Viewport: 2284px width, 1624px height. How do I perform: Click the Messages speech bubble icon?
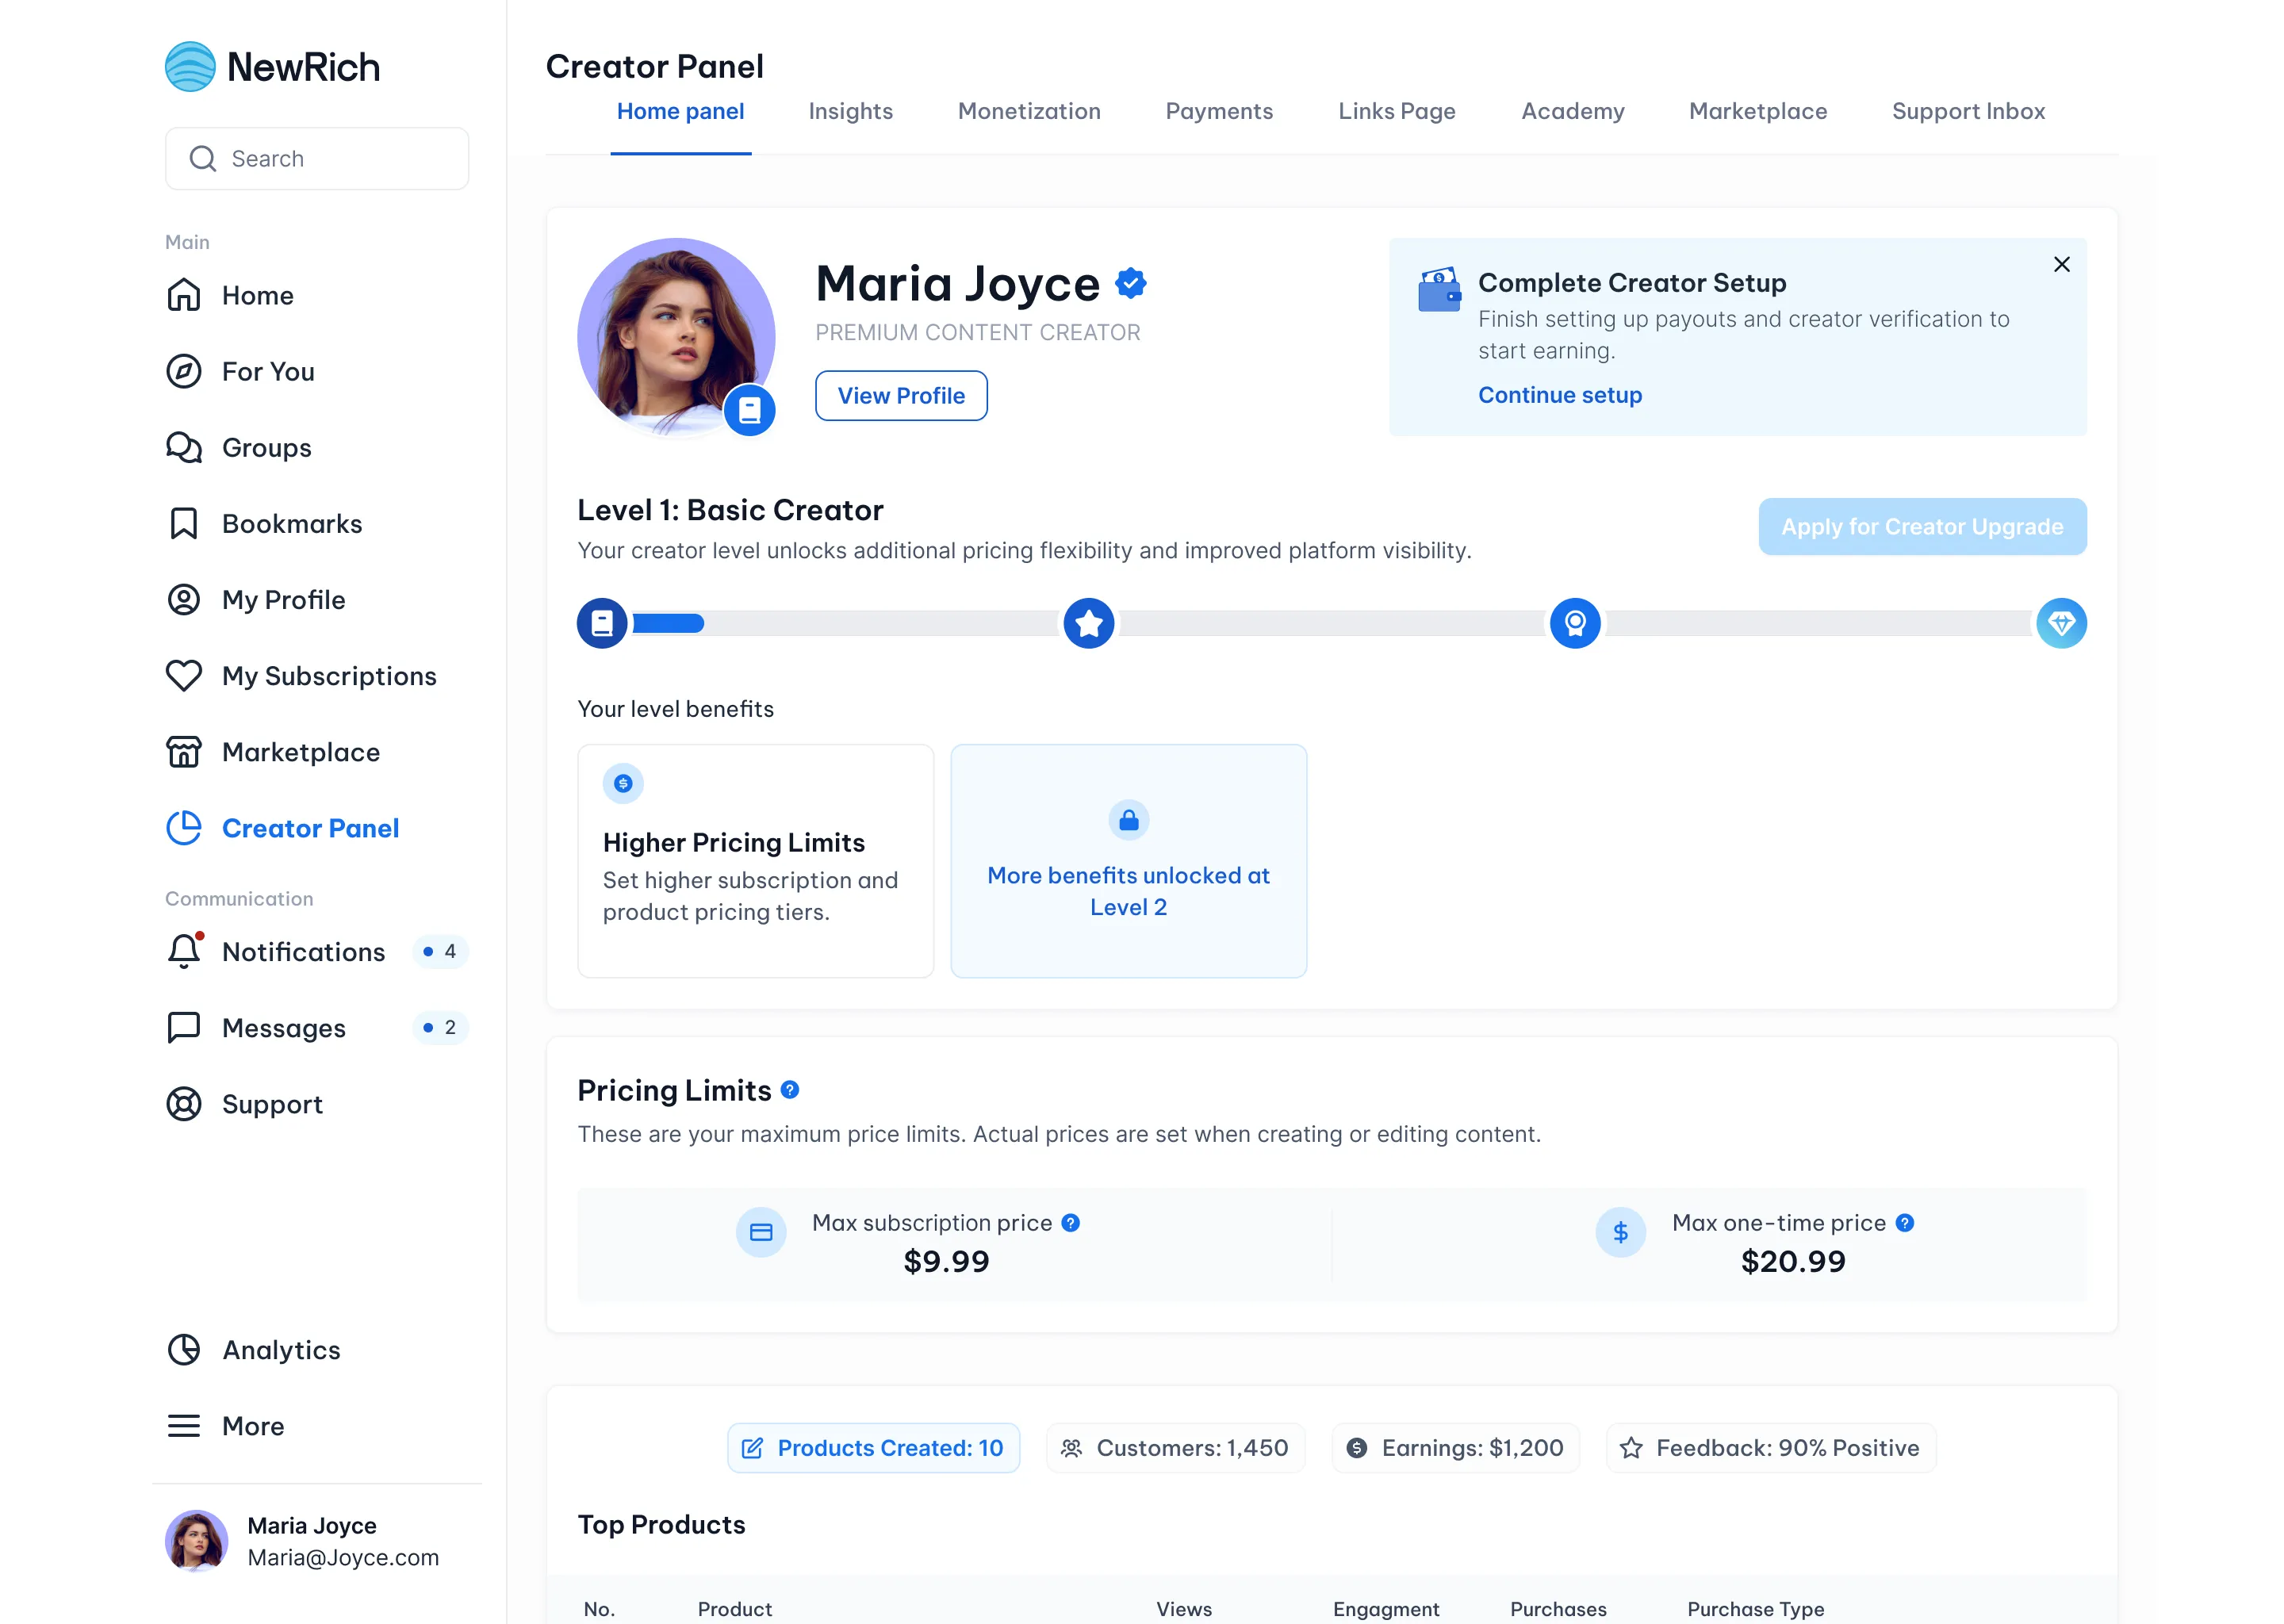coord(184,1027)
